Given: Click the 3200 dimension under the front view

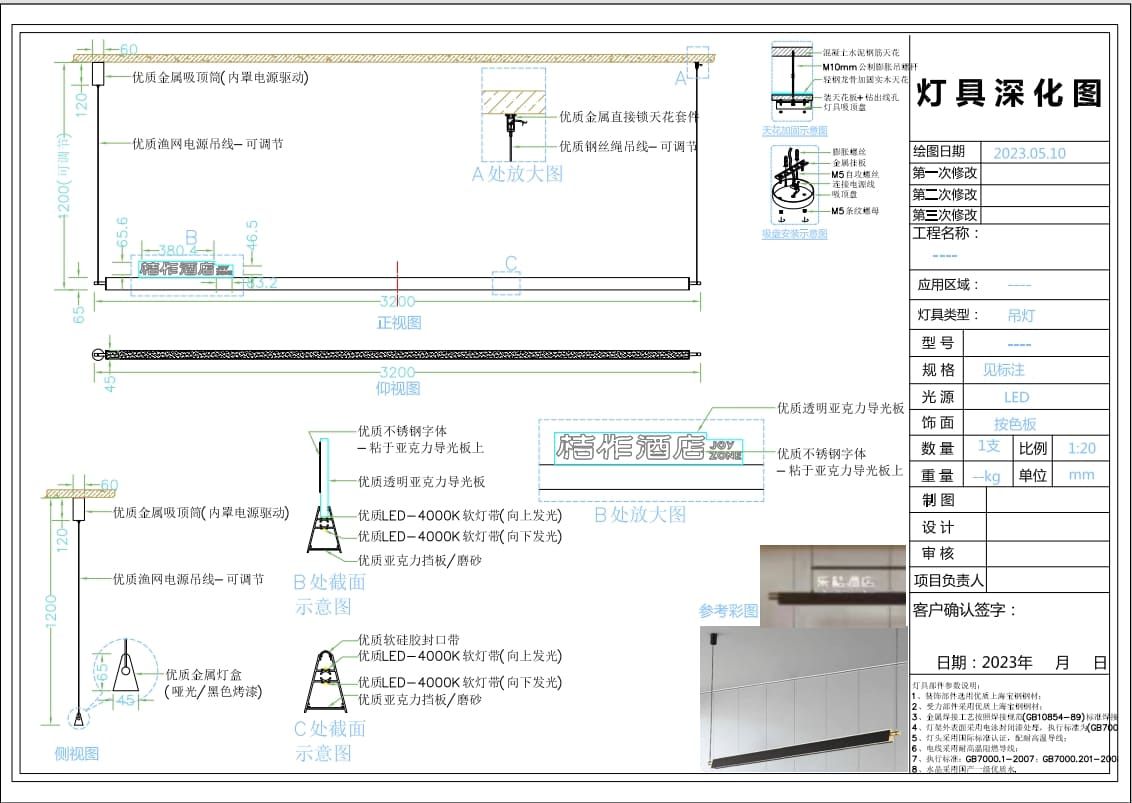Looking at the screenshot, I should click(x=397, y=302).
